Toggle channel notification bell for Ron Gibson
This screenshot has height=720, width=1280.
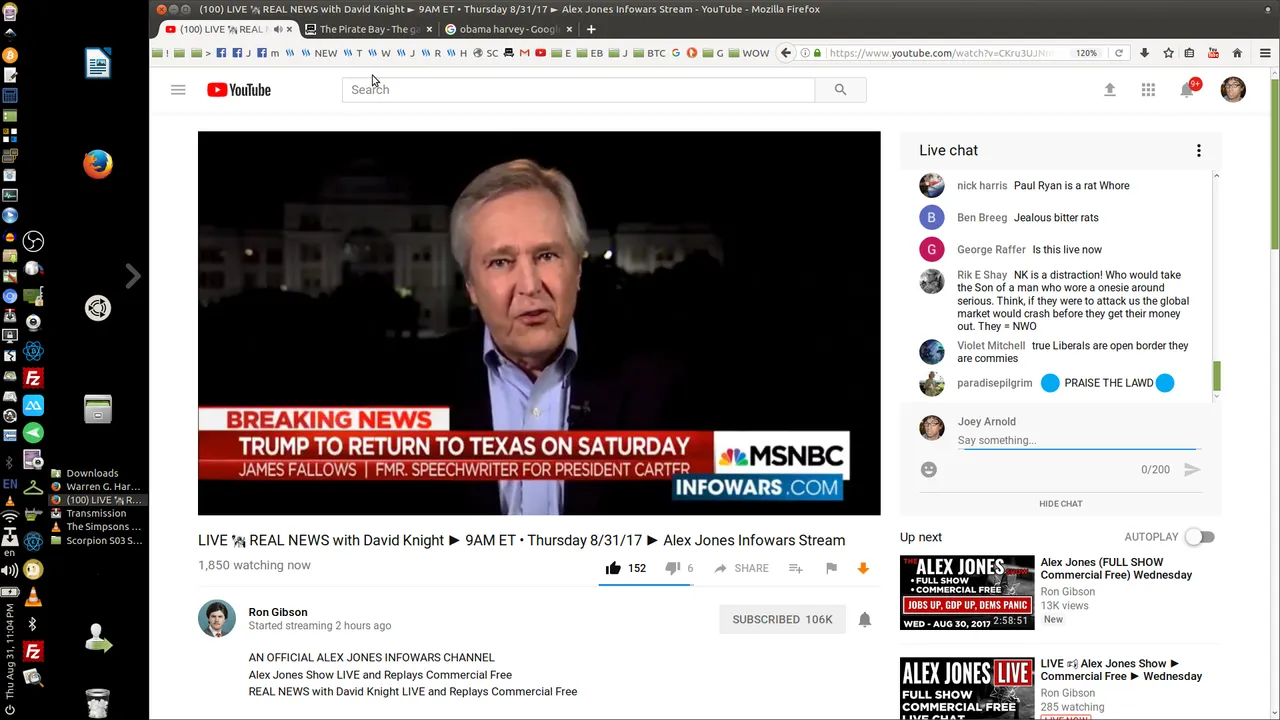pyautogui.click(x=865, y=619)
